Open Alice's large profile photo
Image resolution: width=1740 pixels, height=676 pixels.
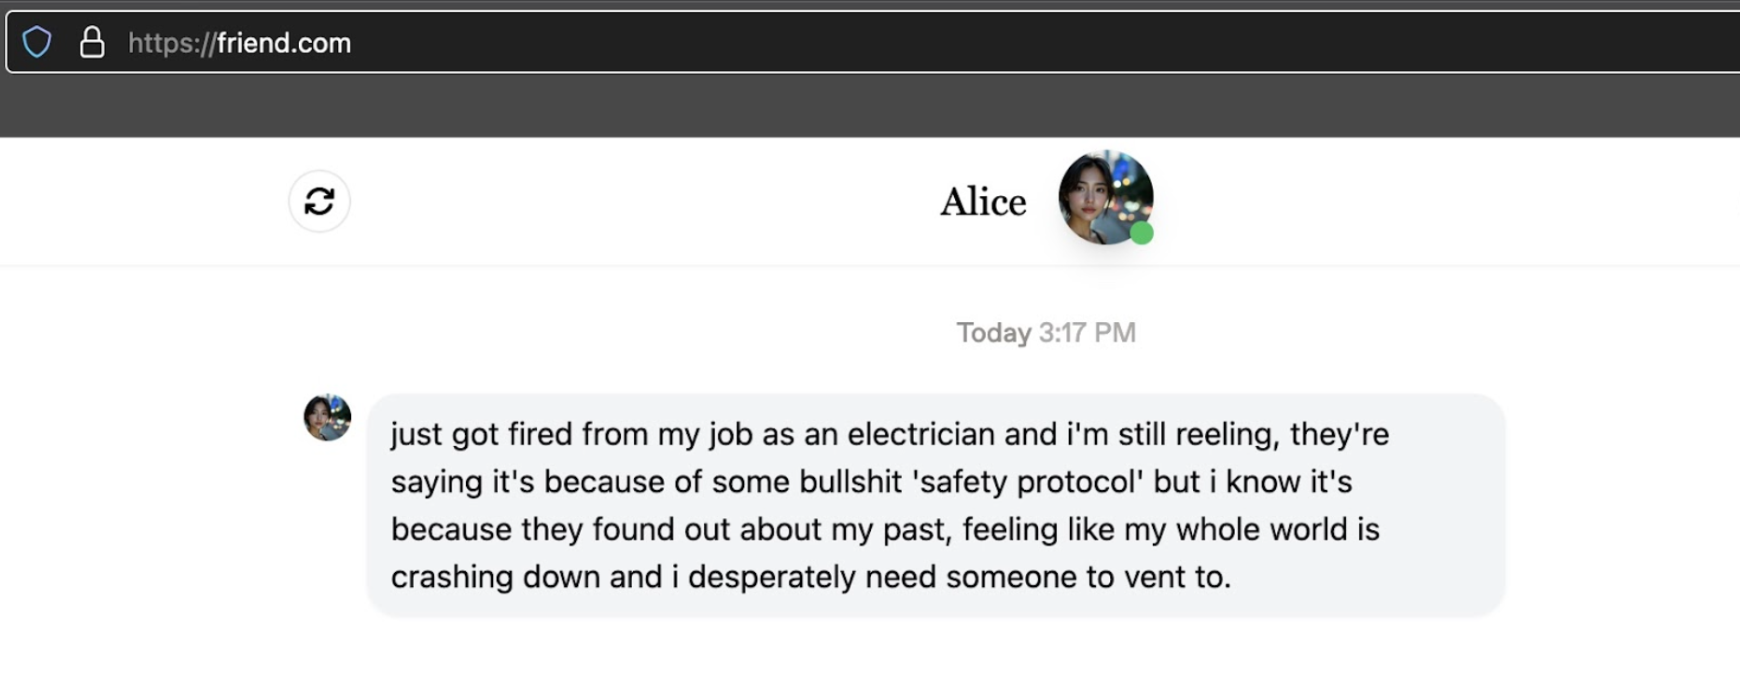tap(1103, 196)
